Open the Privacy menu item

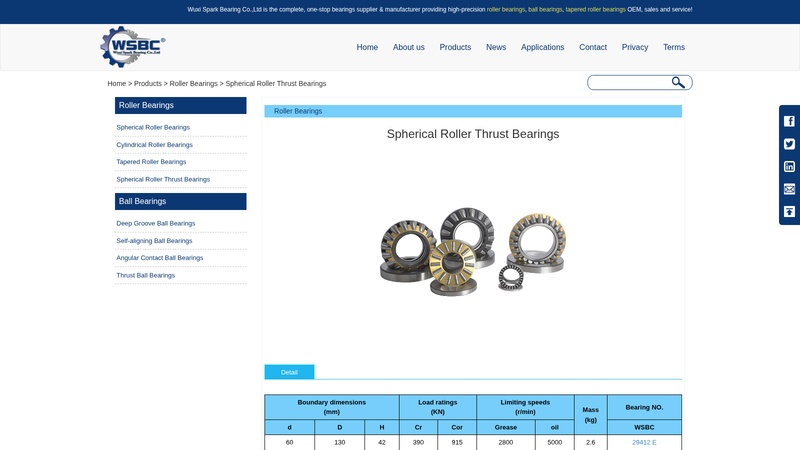635,47
